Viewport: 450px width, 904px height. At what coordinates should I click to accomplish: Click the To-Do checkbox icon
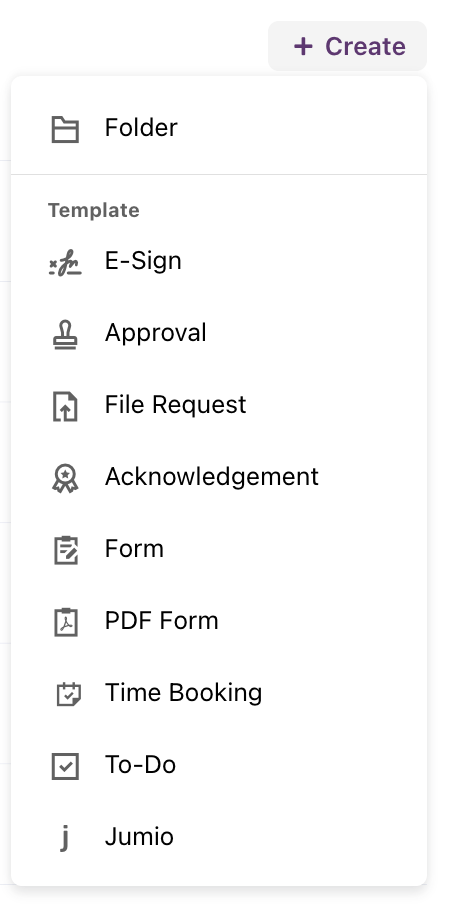point(65,766)
